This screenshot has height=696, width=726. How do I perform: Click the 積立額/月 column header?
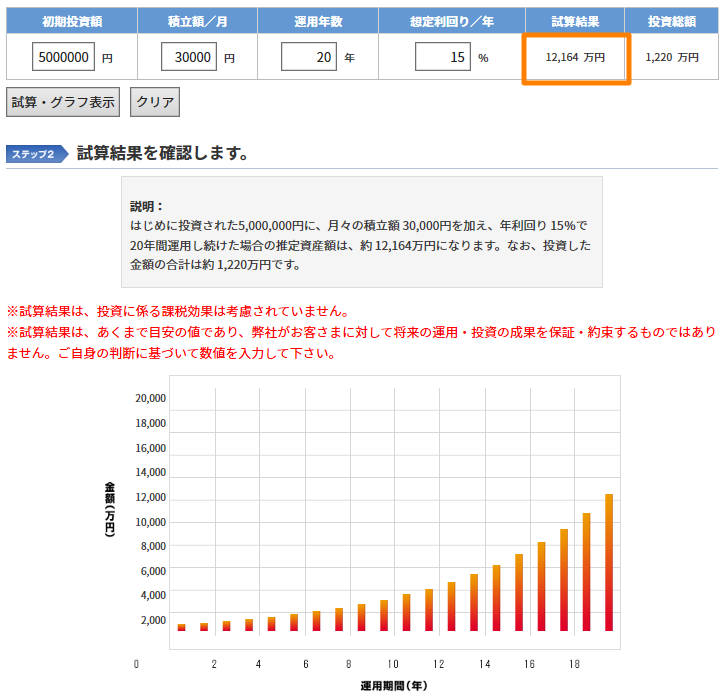(198, 21)
